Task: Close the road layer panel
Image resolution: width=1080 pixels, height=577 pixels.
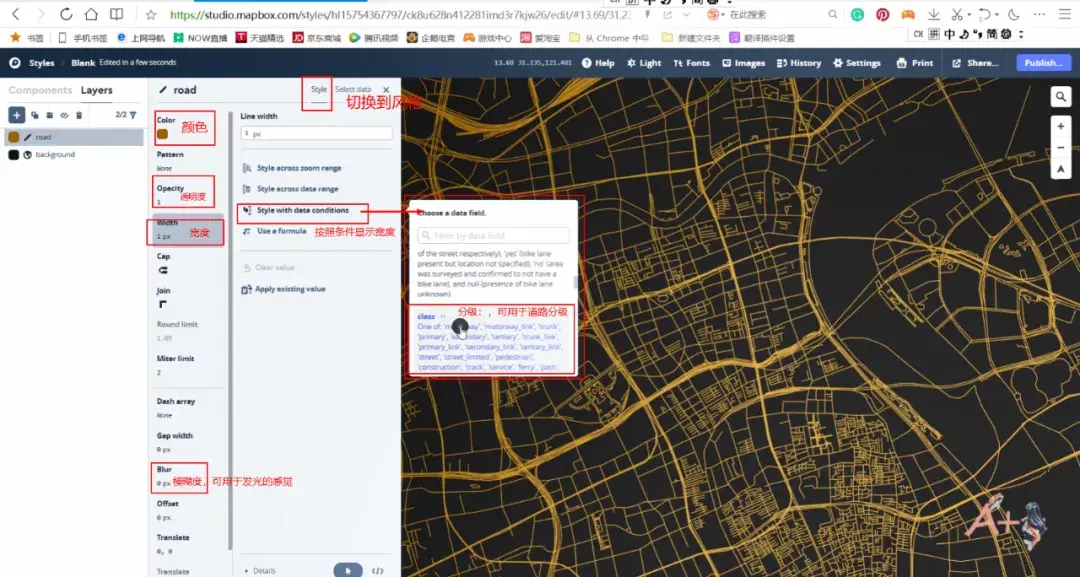Action: [386, 90]
